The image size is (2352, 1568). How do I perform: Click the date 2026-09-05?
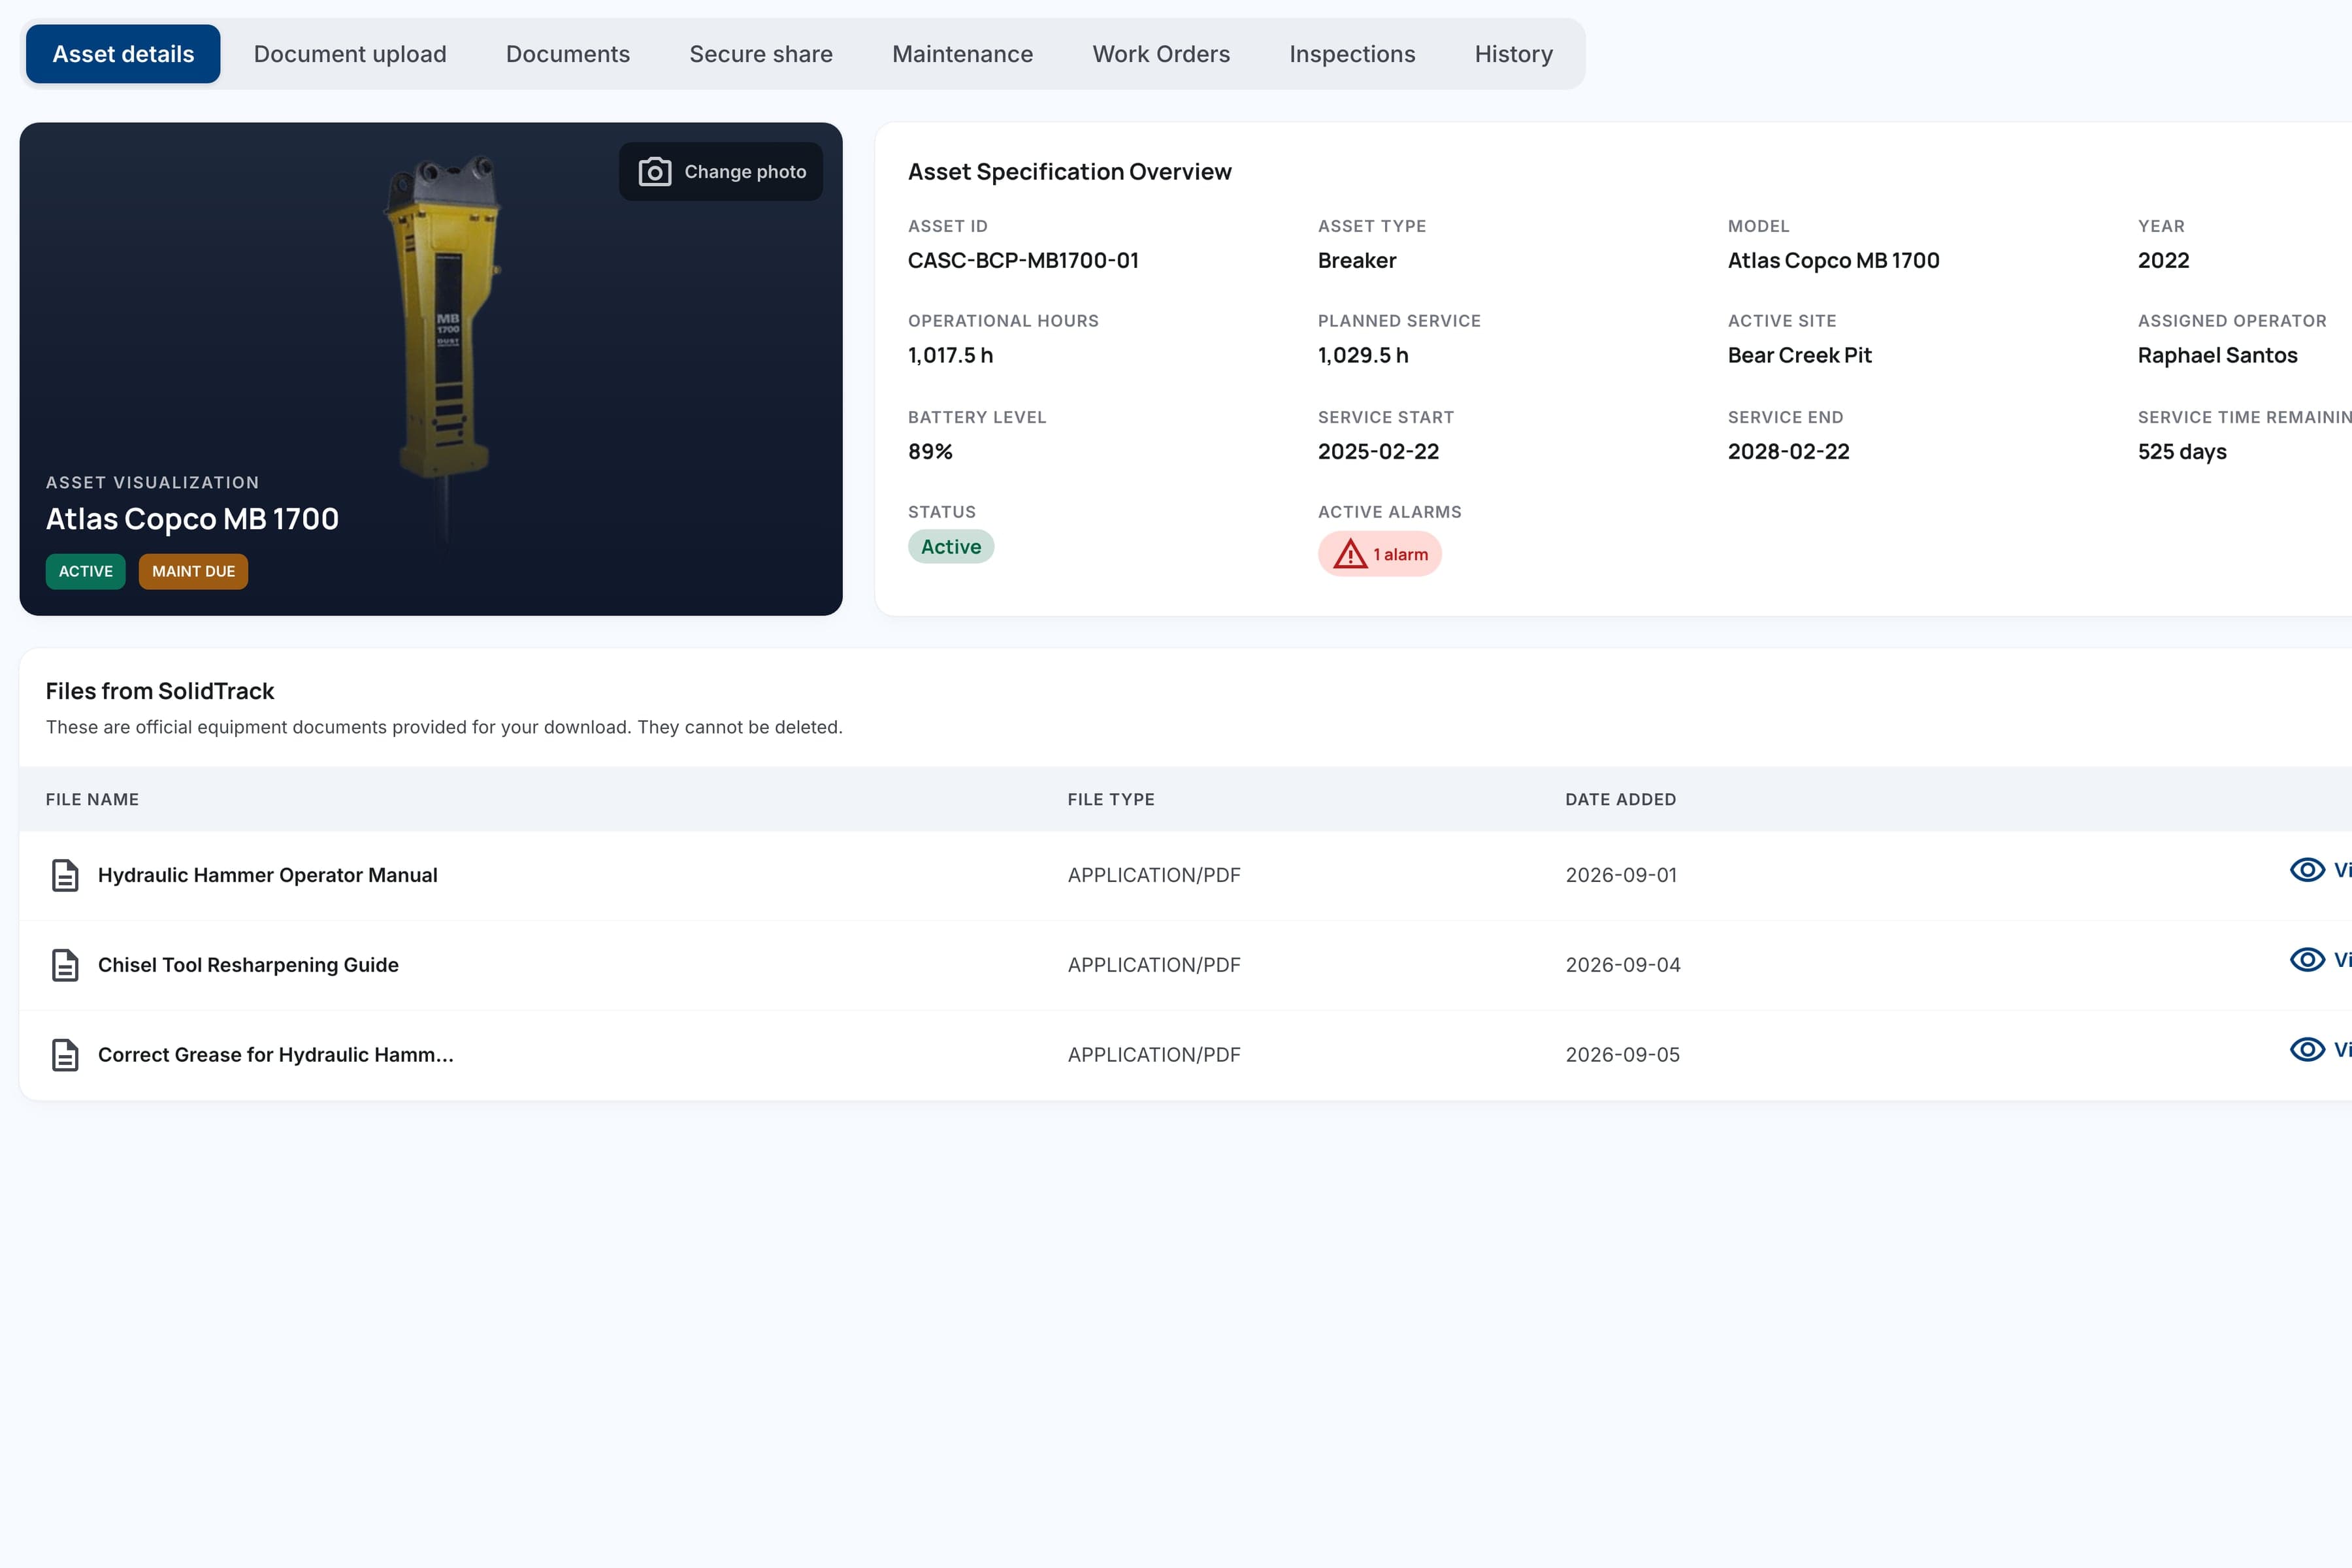click(1622, 1055)
